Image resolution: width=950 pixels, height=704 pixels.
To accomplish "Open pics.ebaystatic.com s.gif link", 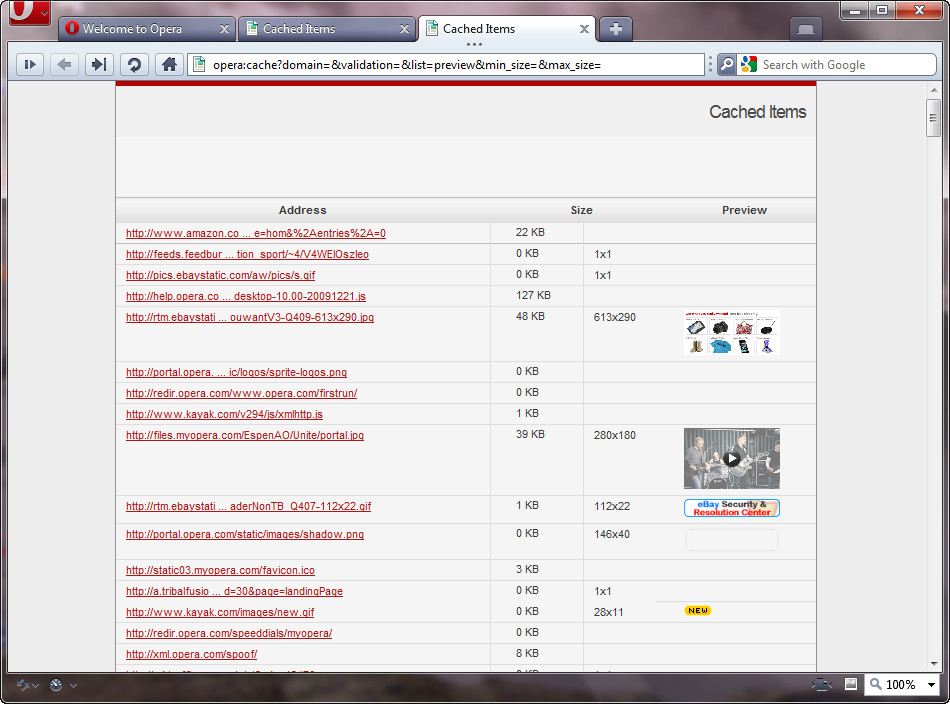I will coord(221,275).
